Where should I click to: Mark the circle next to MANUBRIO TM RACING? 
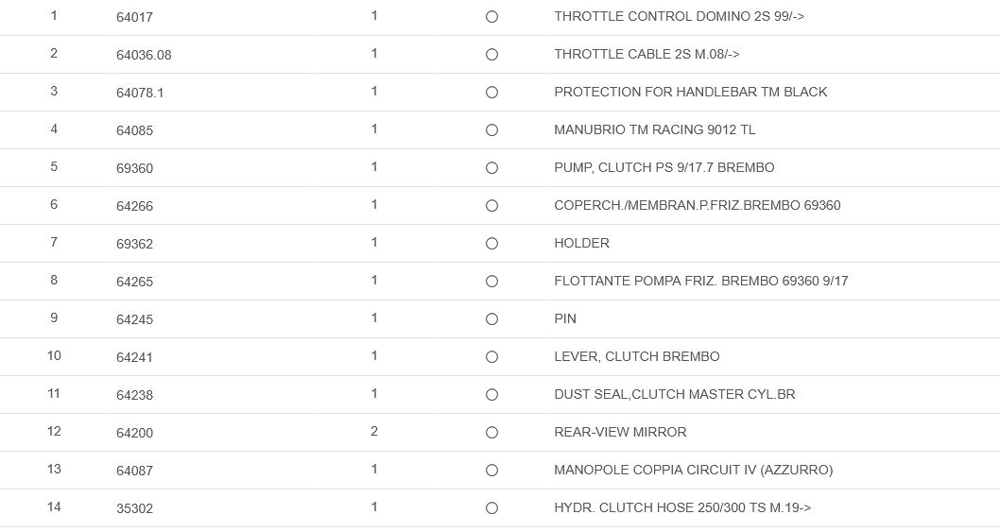click(491, 130)
